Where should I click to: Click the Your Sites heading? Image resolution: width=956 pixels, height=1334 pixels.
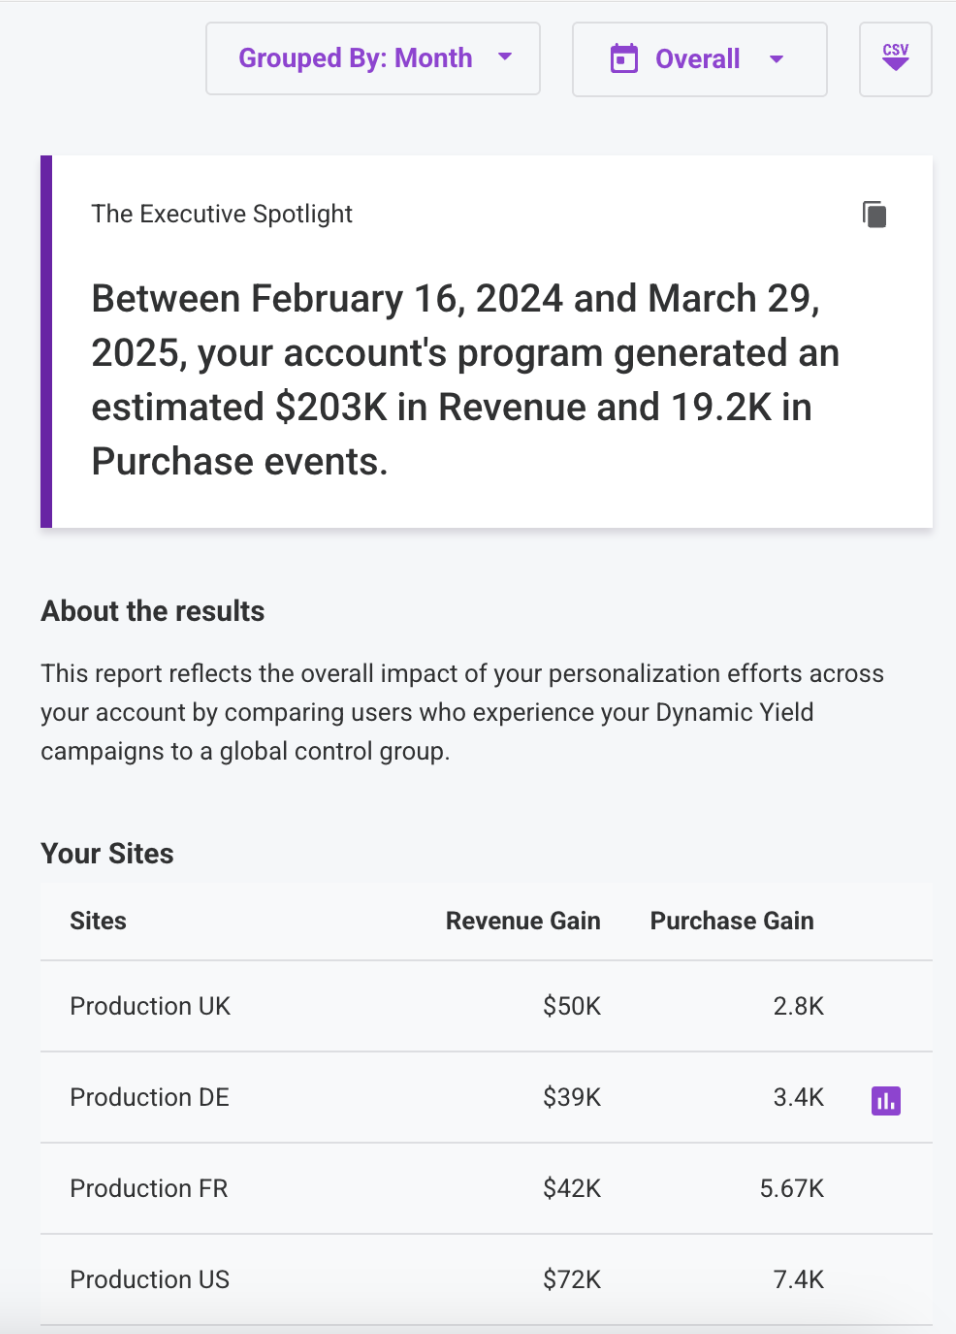point(107,853)
